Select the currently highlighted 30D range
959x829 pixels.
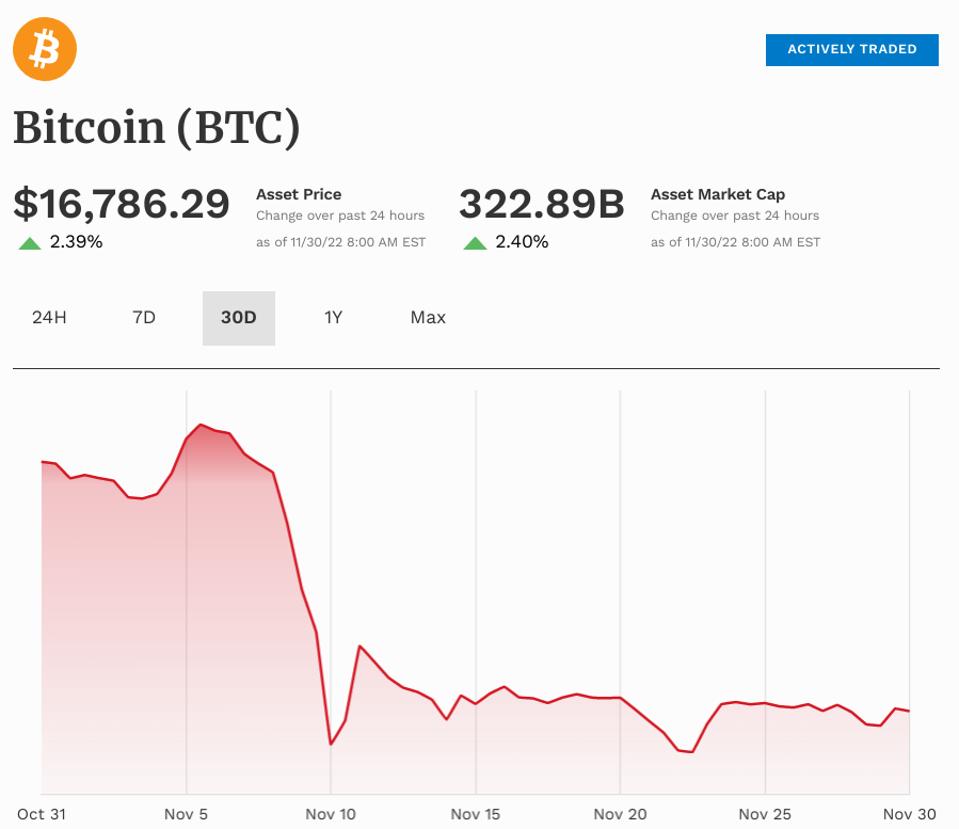238,317
